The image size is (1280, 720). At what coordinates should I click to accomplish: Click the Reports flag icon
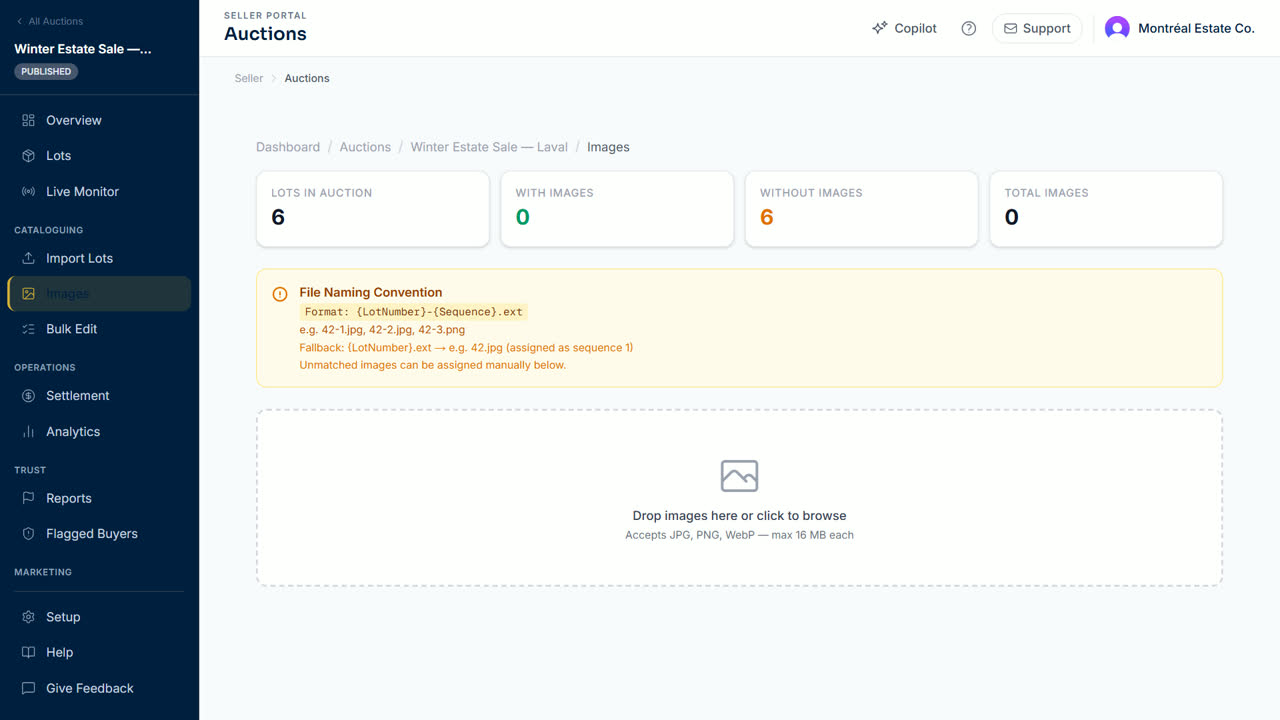28,498
